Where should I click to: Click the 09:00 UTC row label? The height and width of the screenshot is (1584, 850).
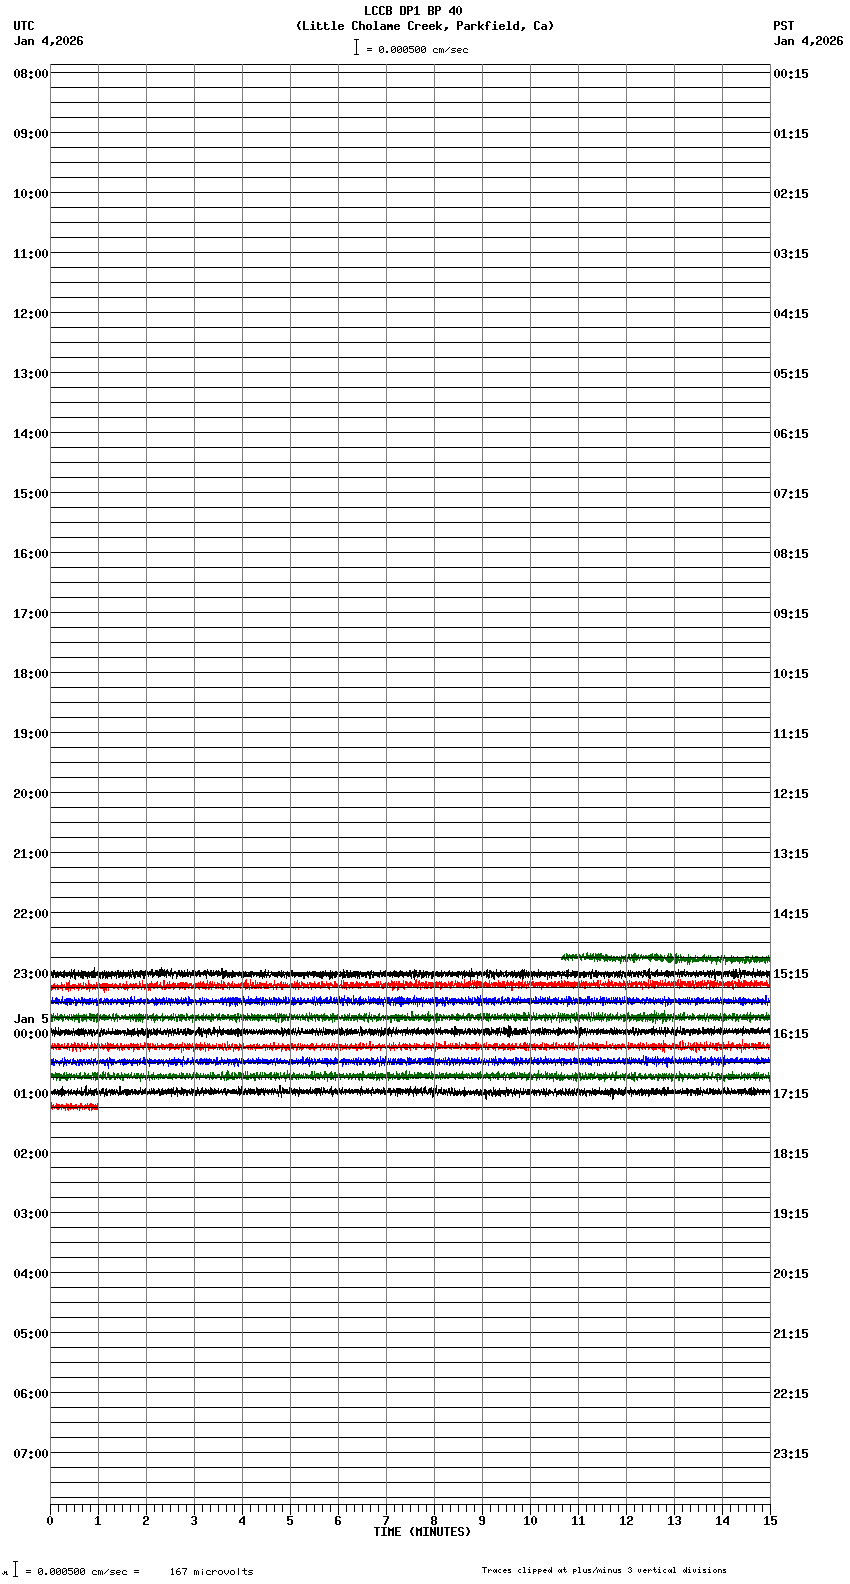[31, 134]
